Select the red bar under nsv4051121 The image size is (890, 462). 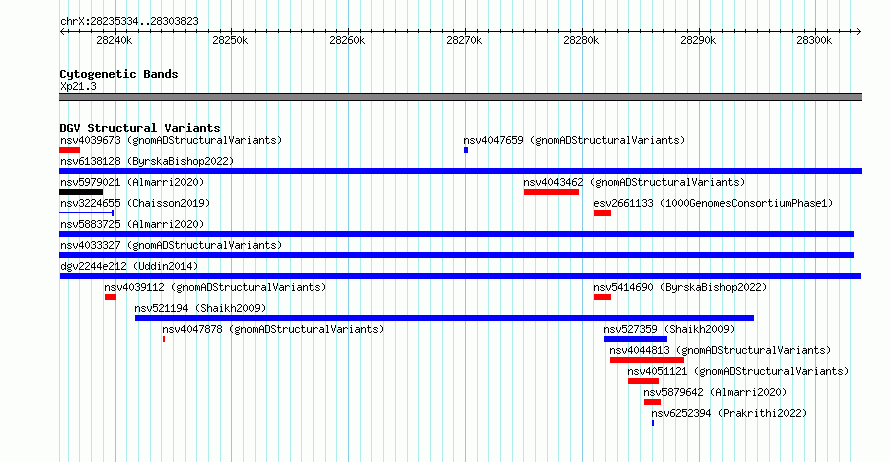tap(643, 381)
